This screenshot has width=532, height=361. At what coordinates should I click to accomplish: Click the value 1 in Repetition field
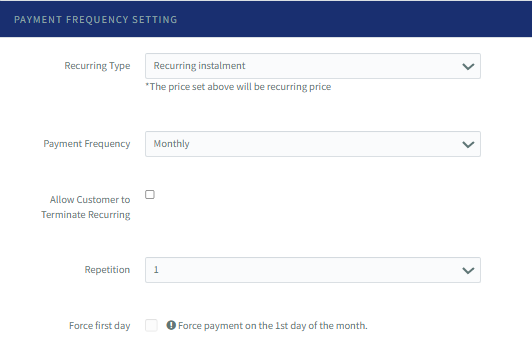[156, 270]
